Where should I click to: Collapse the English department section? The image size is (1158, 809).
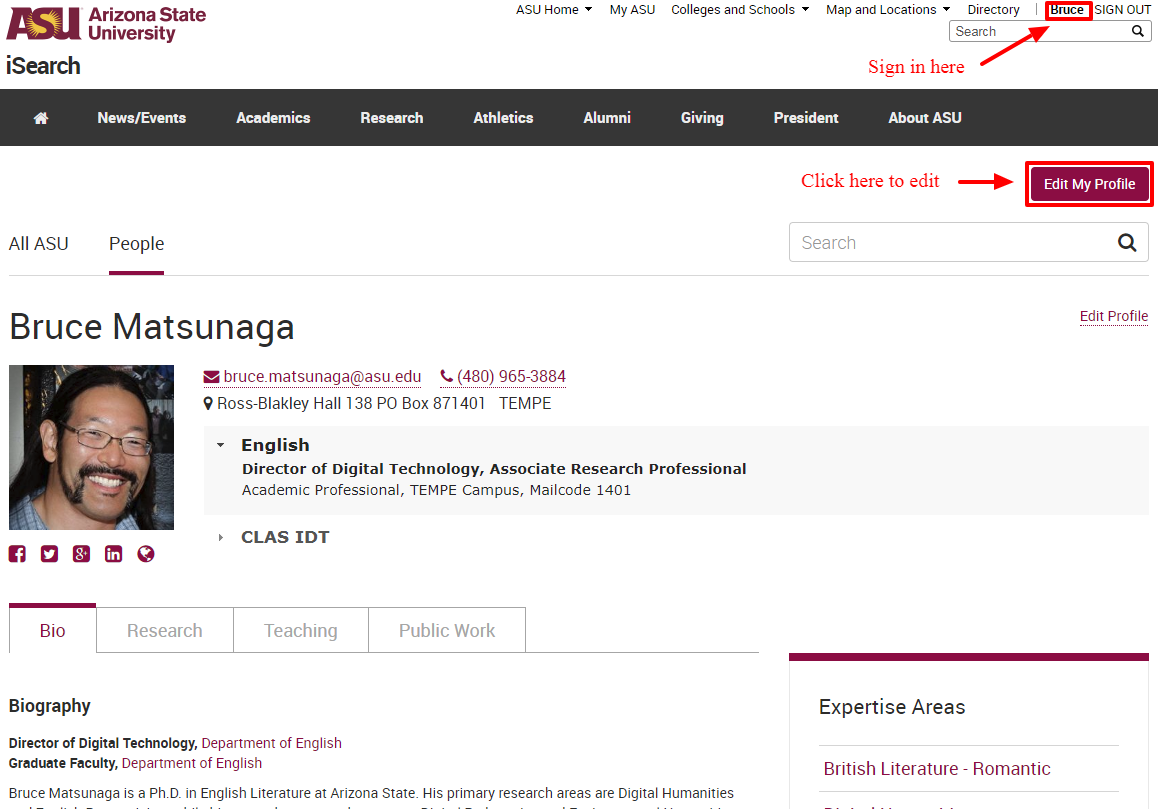[220, 445]
